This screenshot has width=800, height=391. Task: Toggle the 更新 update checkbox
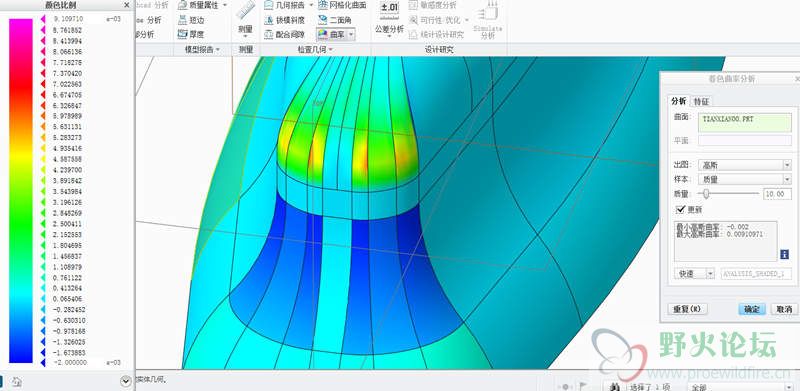coord(680,209)
